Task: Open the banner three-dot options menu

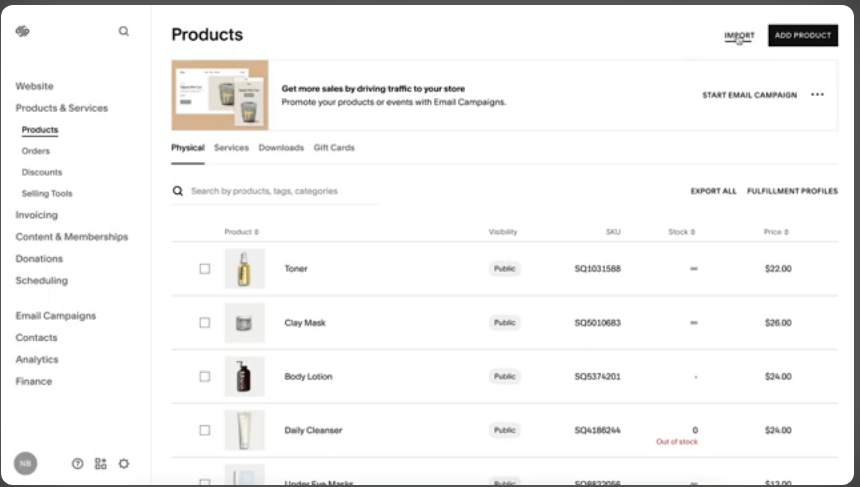Action: point(817,95)
